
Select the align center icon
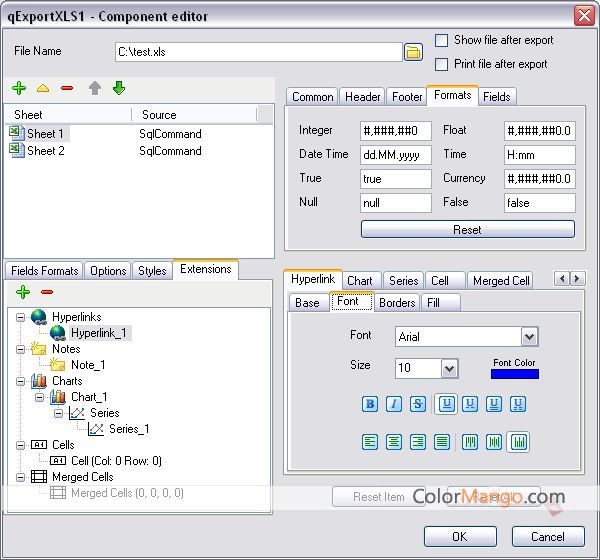click(394, 442)
